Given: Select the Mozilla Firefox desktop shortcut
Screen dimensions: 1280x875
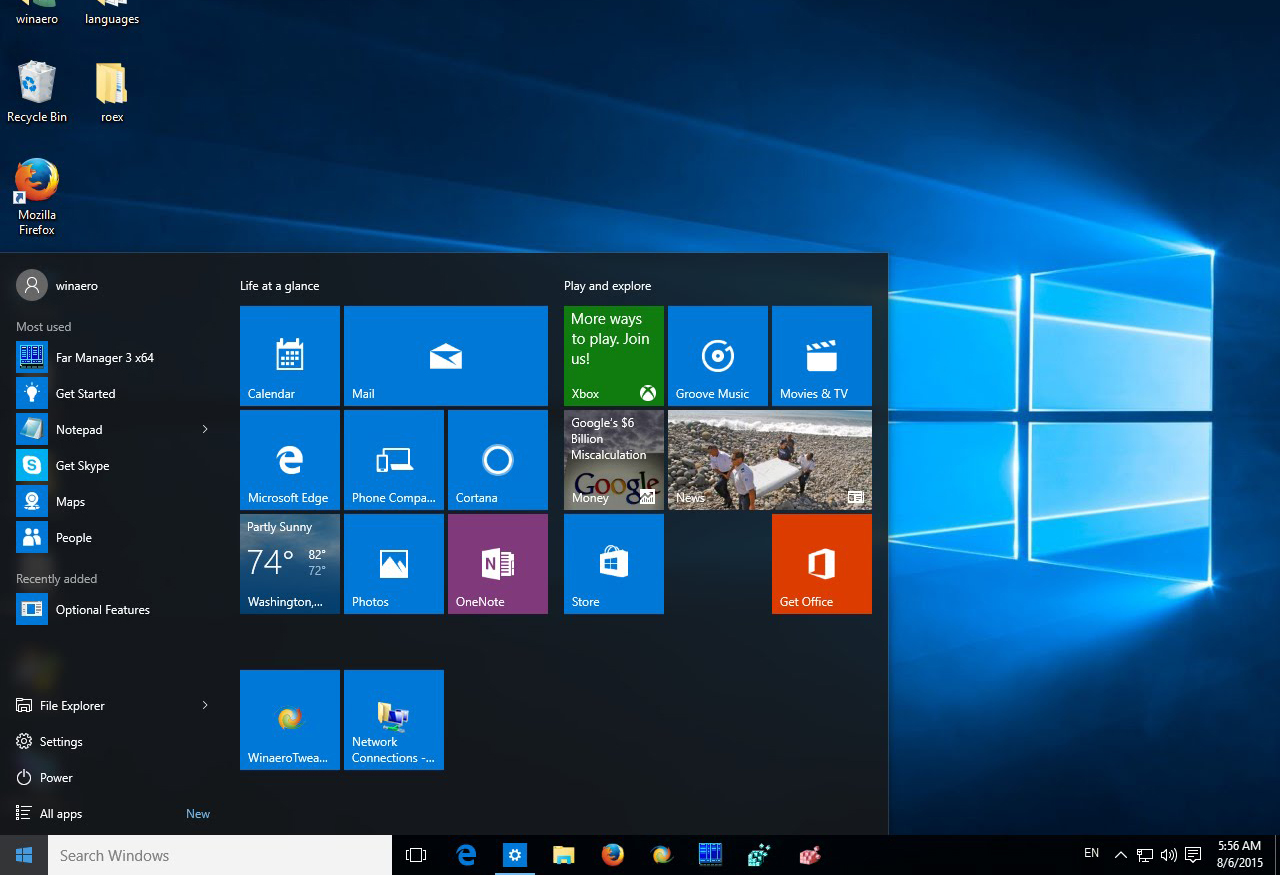Looking at the screenshot, I should (x=37, y=197).
